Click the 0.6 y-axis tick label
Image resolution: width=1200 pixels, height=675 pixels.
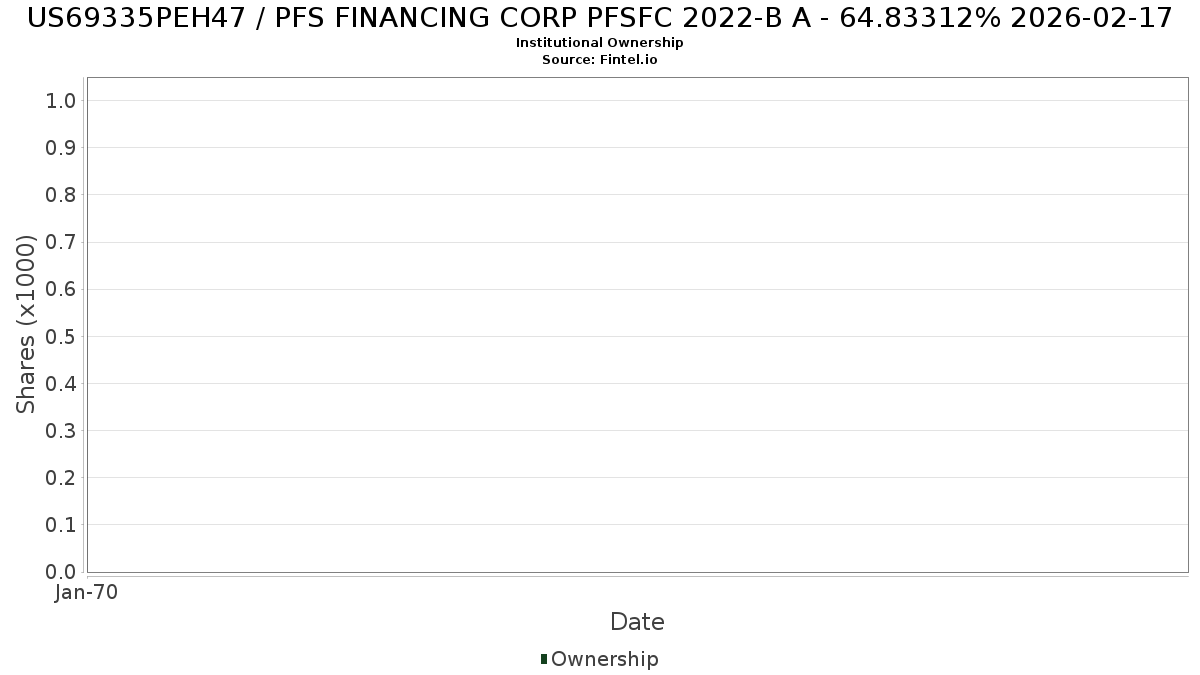[x=61, y=289]
